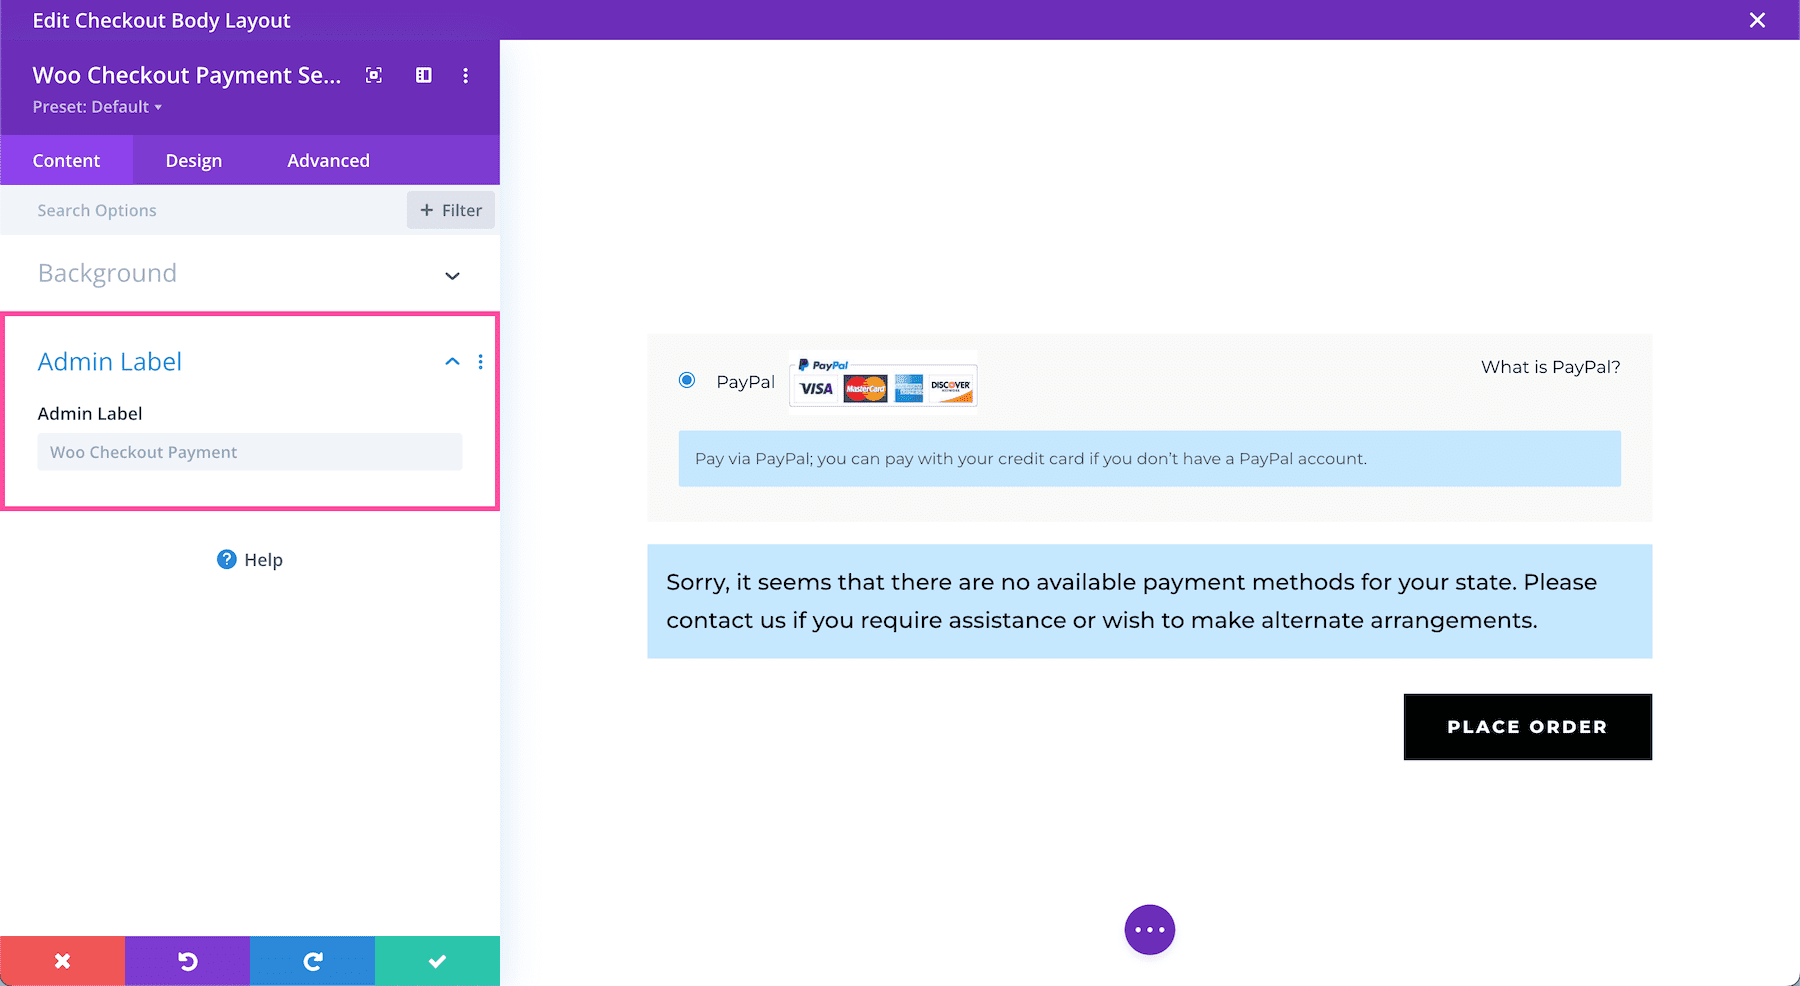Click the Place Order button
Image resolution: width=1800 pixels, height=986 pixels.
pyautogui.click(x=1527, y=727)
